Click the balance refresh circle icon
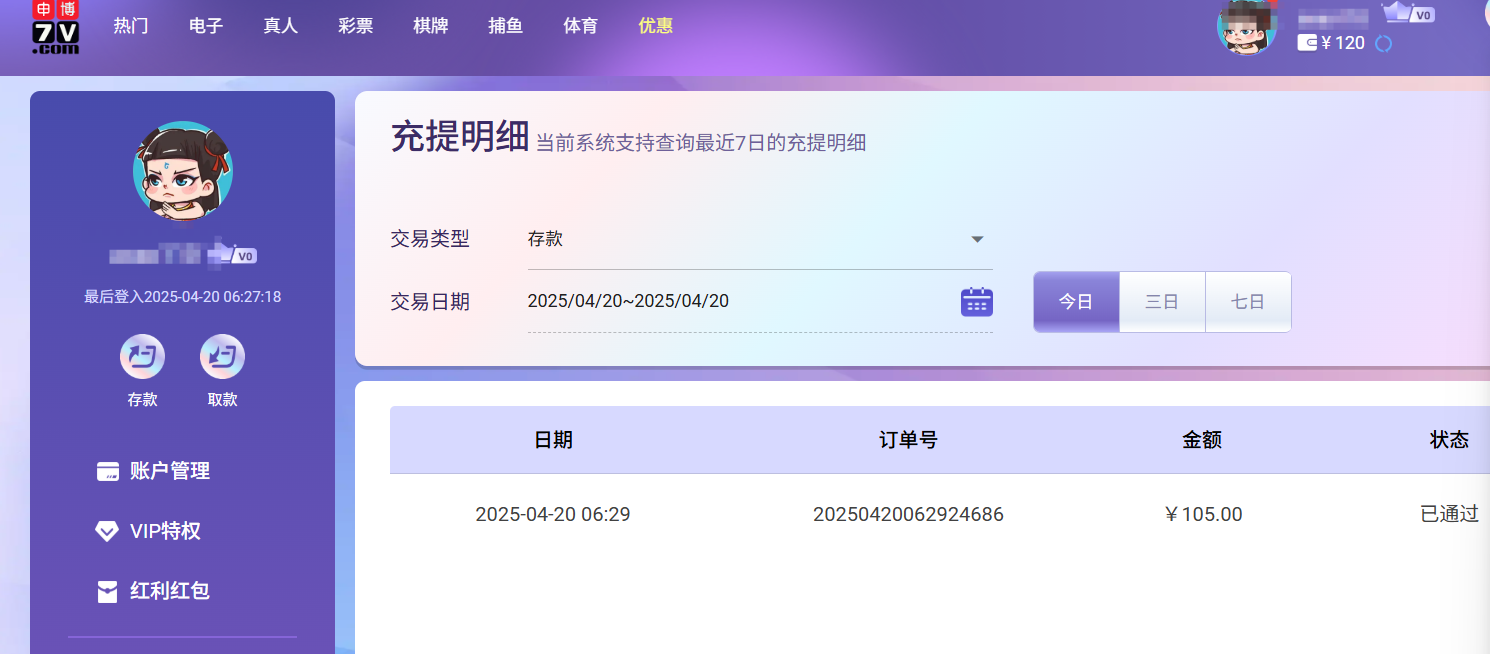This screenshot has width=1490, height=654. coord(1384,44)
